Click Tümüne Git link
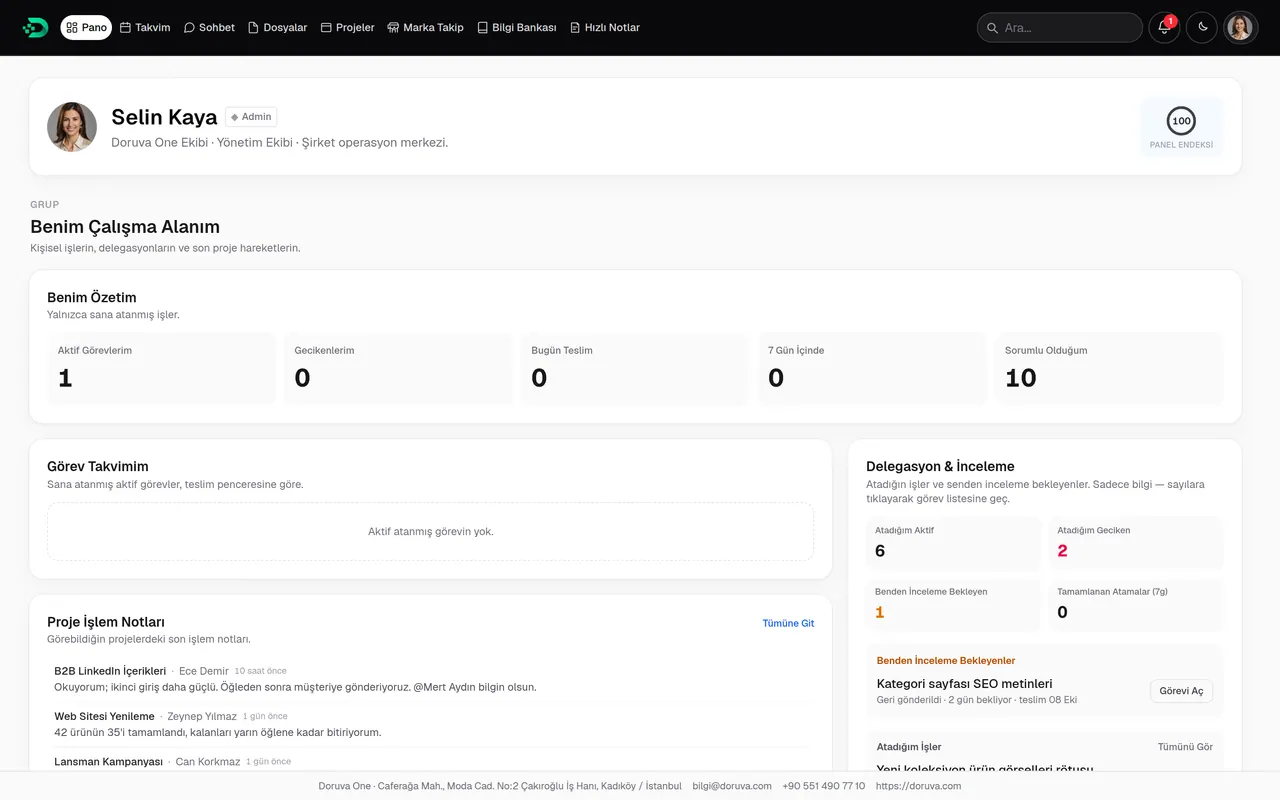This screenshot has height=800, width=1280. pos(788,623)
